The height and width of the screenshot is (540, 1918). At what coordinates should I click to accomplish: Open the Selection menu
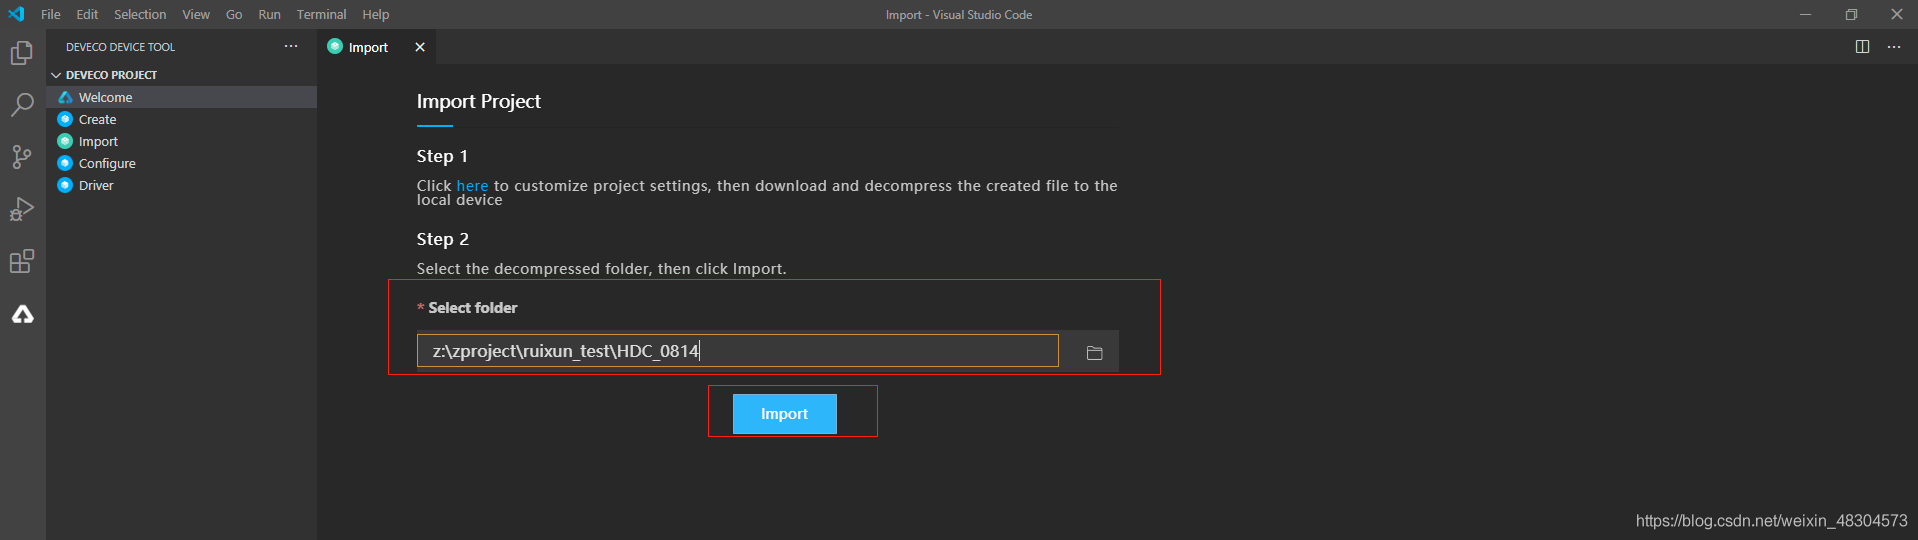[x=140, y=14]
